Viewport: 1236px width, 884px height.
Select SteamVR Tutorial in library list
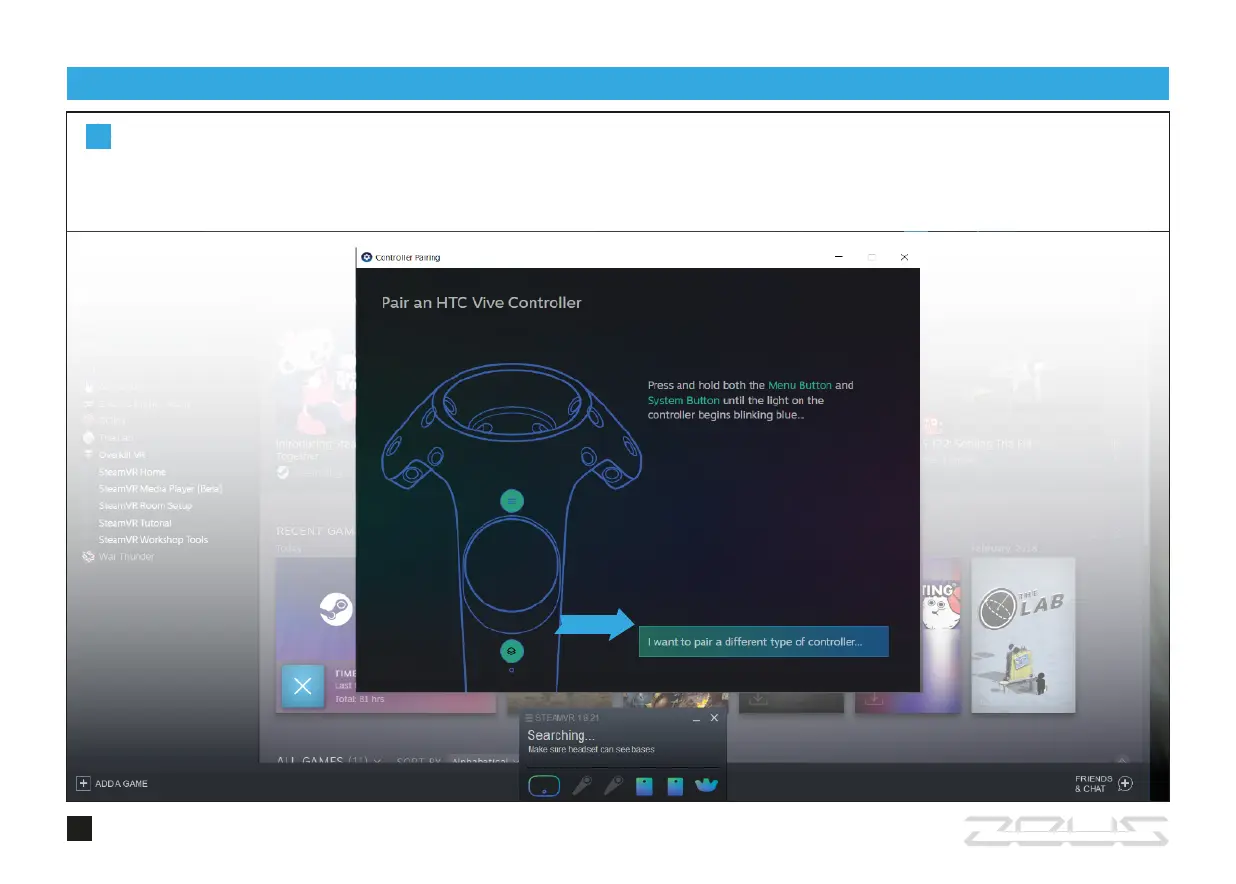pyautogui.click(x=135, y=523)
